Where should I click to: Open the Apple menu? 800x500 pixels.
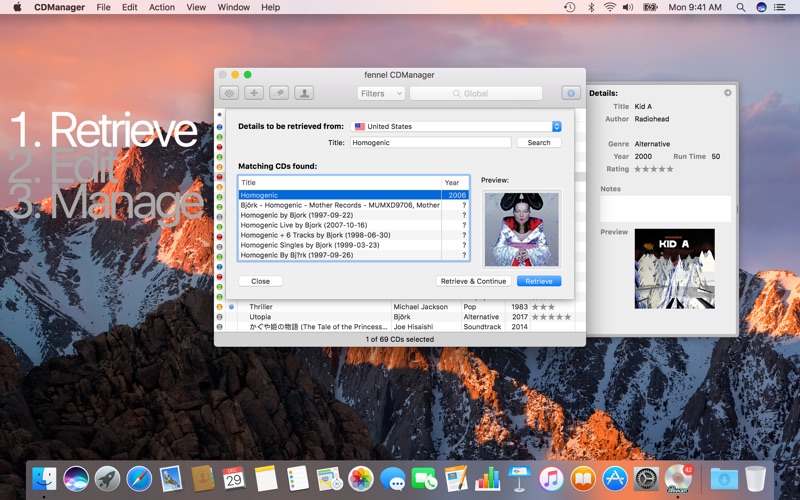point(17,7)
